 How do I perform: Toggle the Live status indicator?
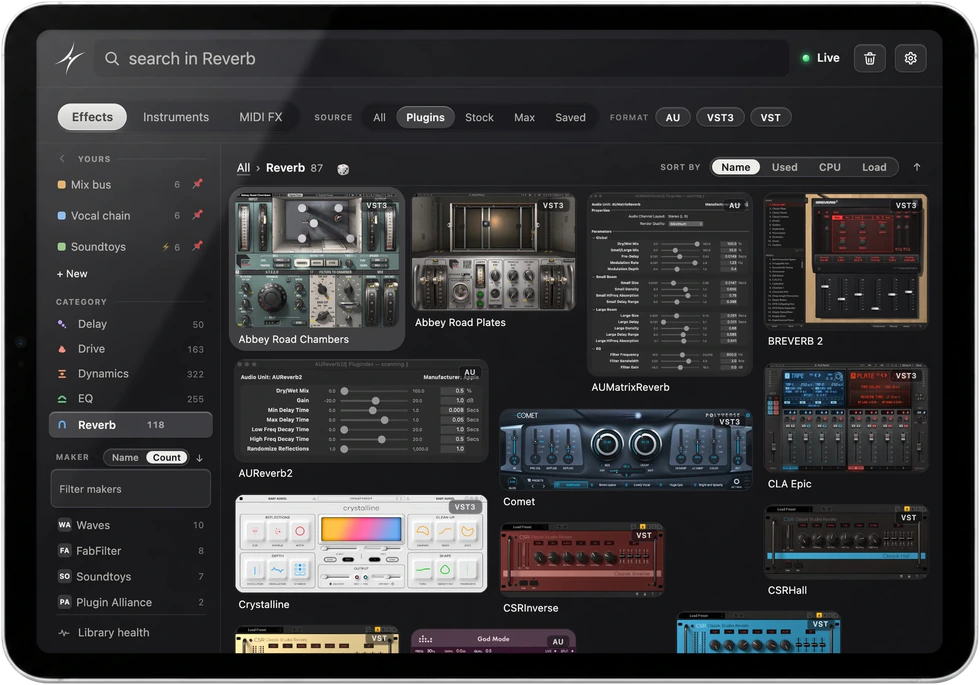pyautogui.click(x=821, y=58)
